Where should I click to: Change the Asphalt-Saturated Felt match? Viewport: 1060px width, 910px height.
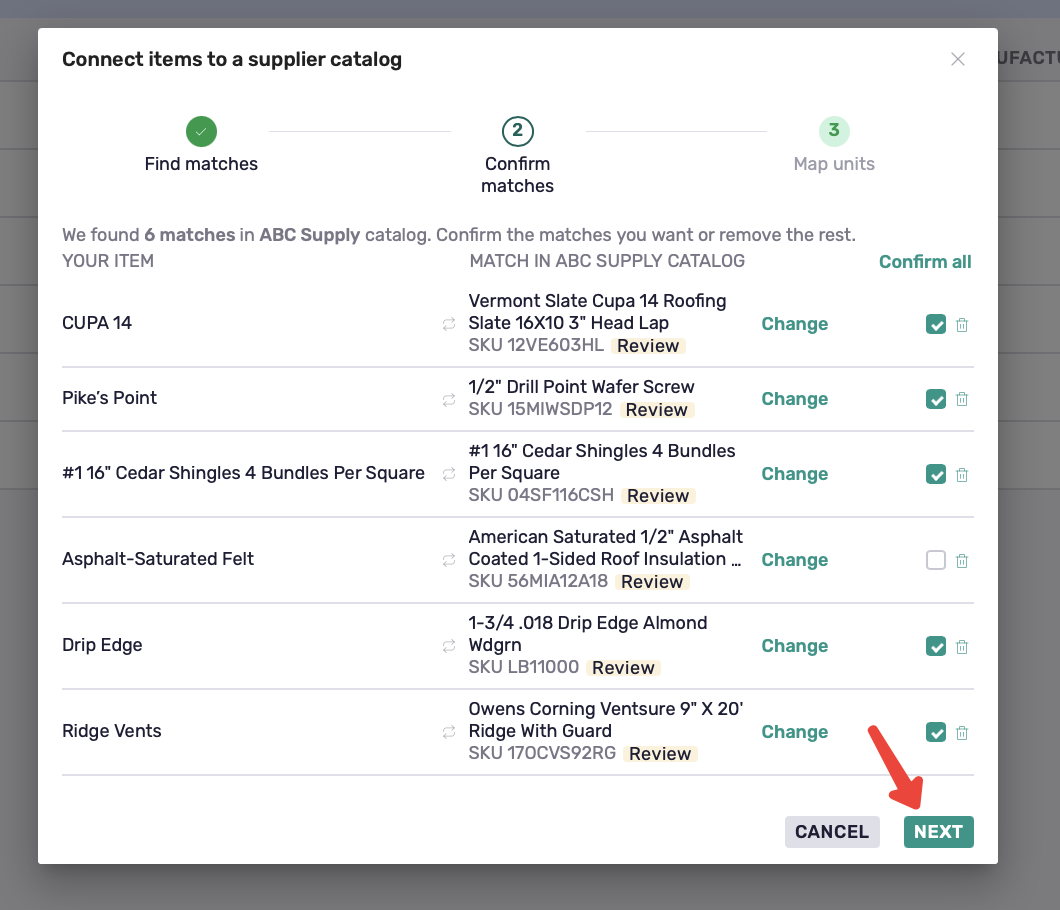(x=794, y=560)
